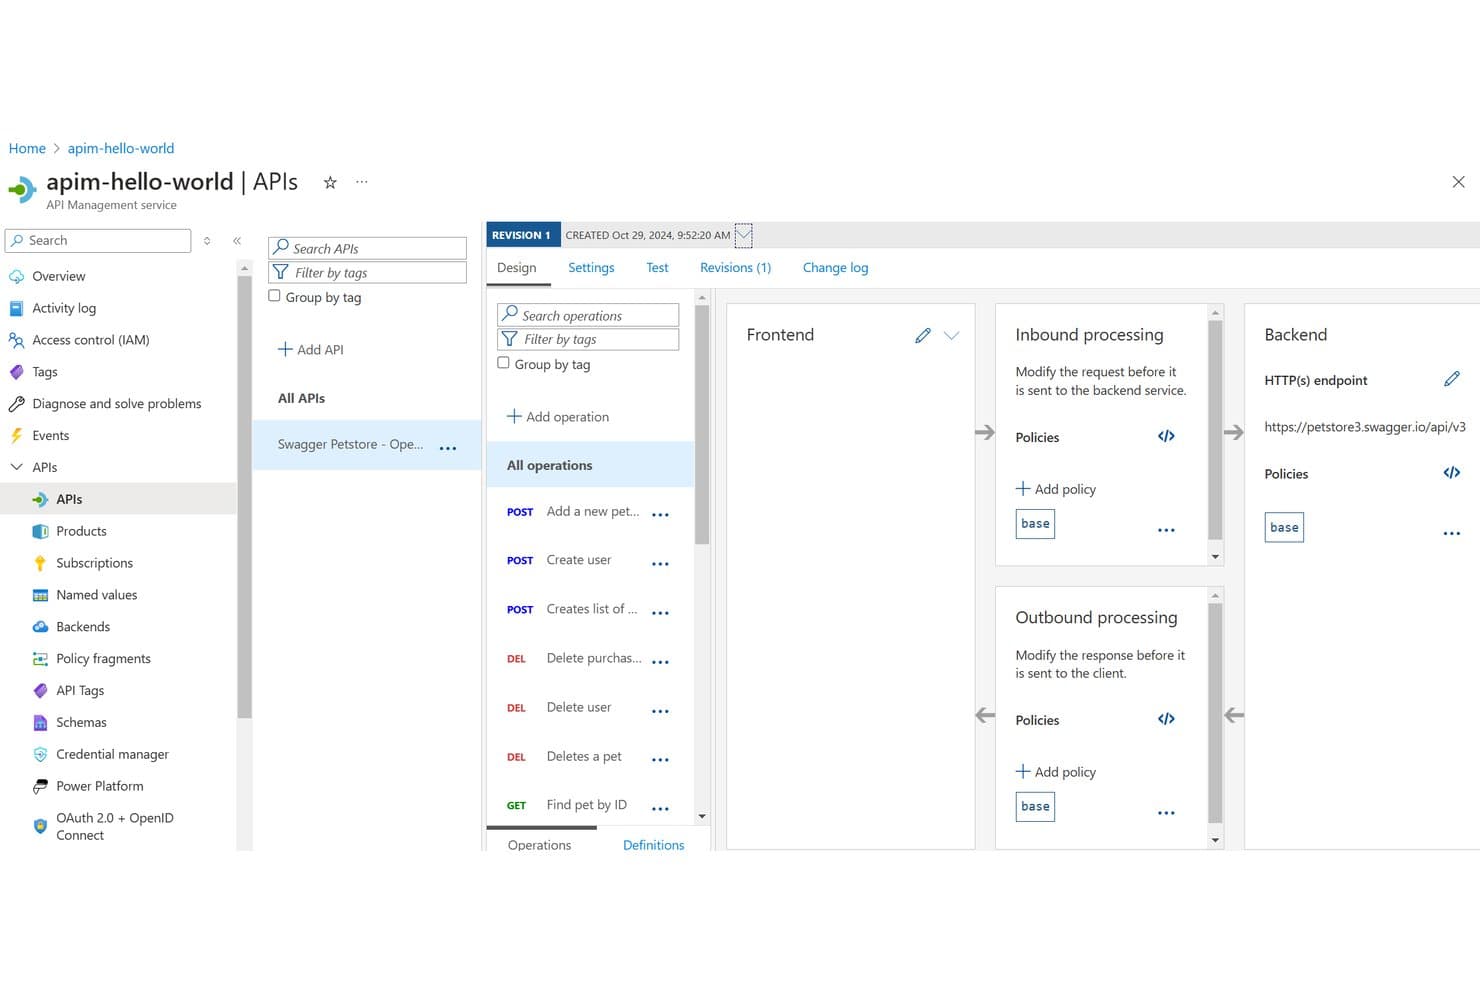Expand the Frontend chevron dropdown

pyautogui.click(x=952, y=335)
